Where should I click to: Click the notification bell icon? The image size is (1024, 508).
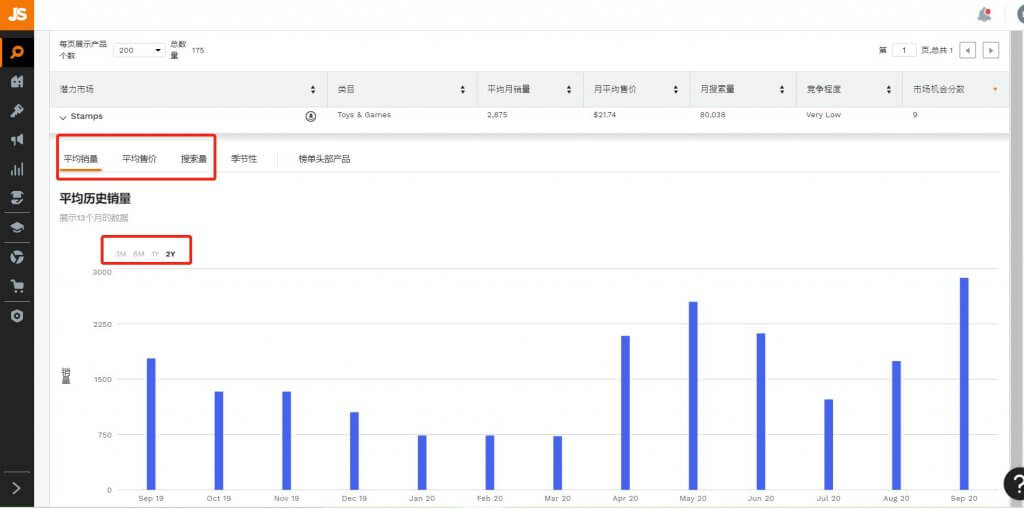[984, 14]
